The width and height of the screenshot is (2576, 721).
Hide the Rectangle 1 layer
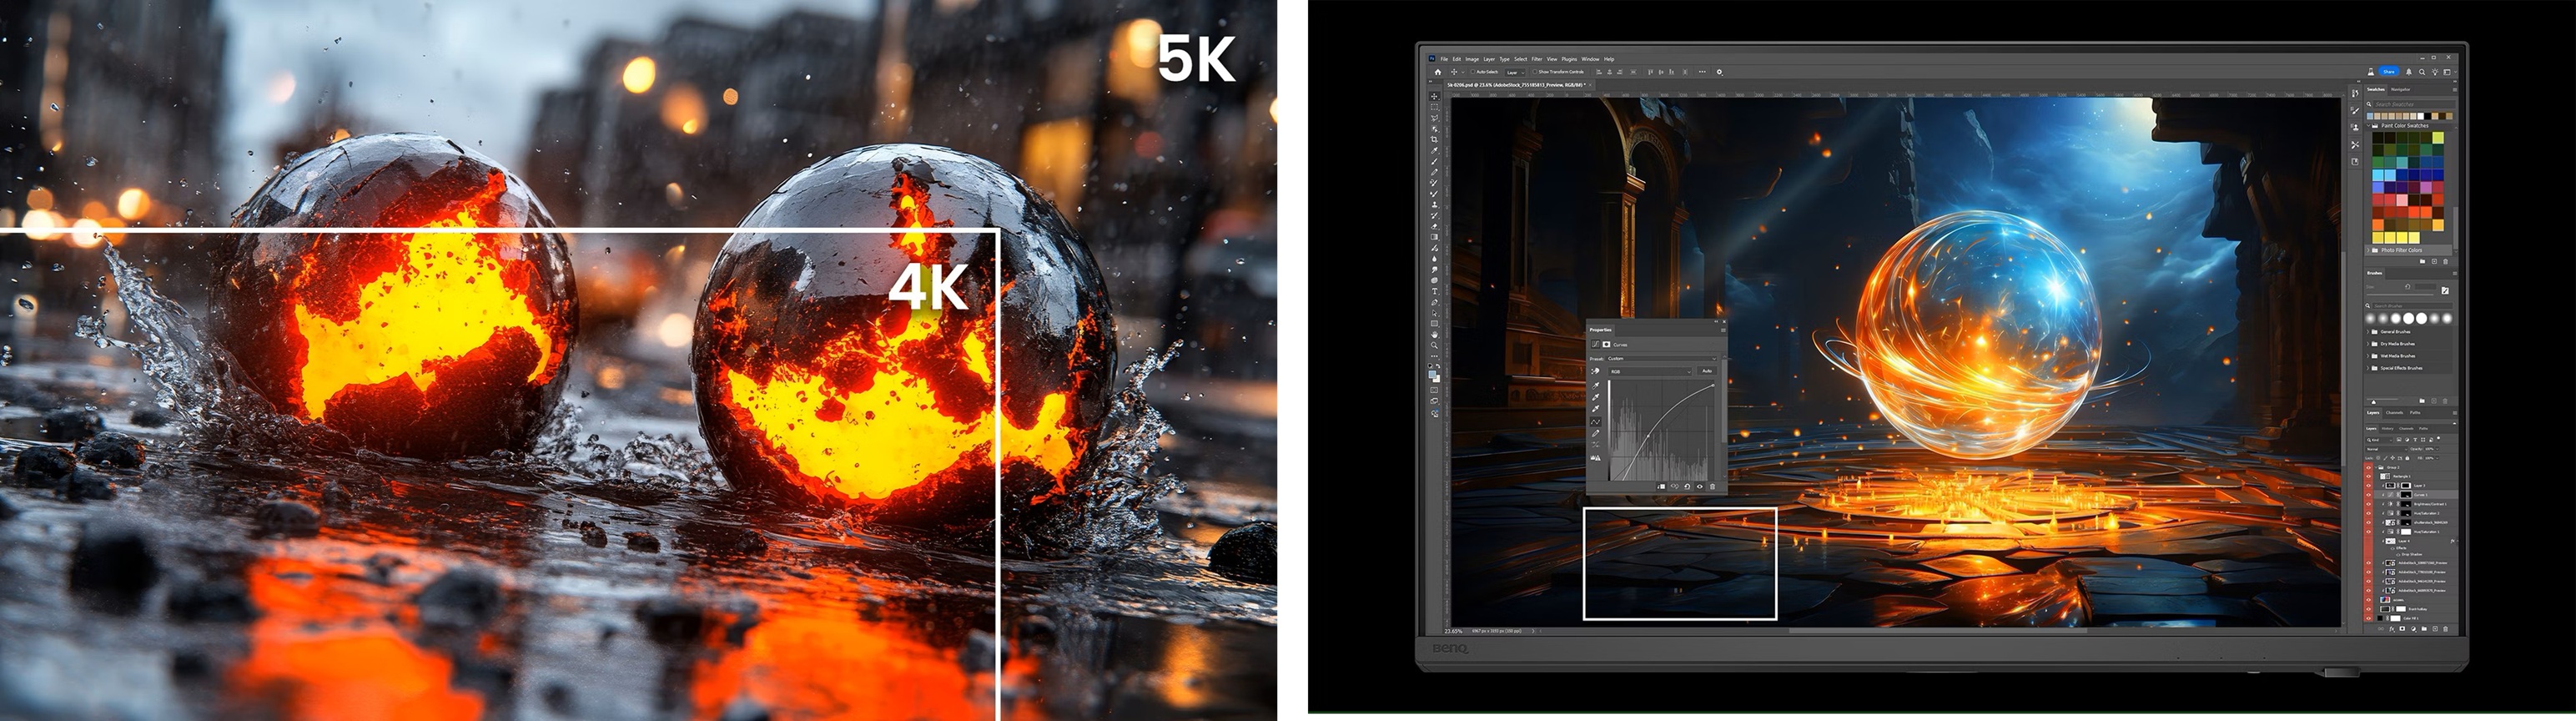pyautogui.click(x=2368, y=477)
